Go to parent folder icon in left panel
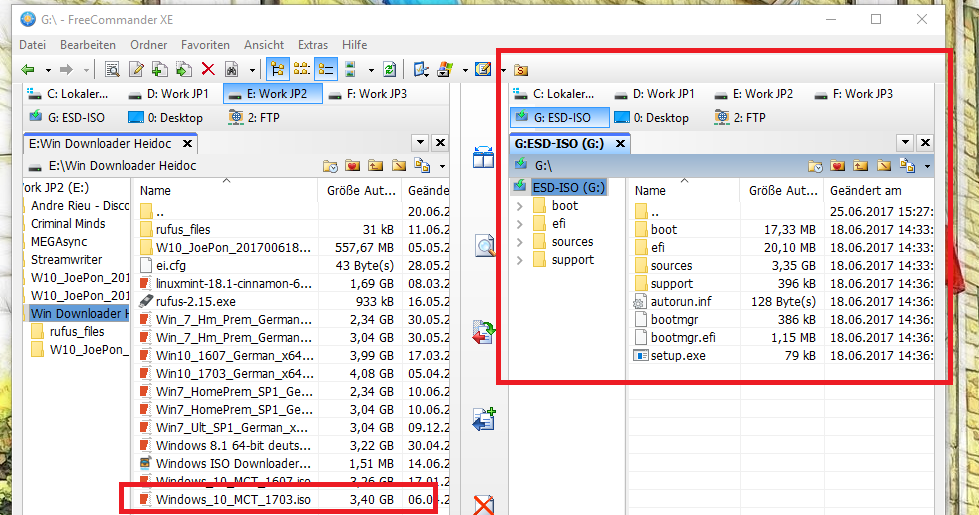This screenshot has width=979, height=515. [x=376, y=166]
